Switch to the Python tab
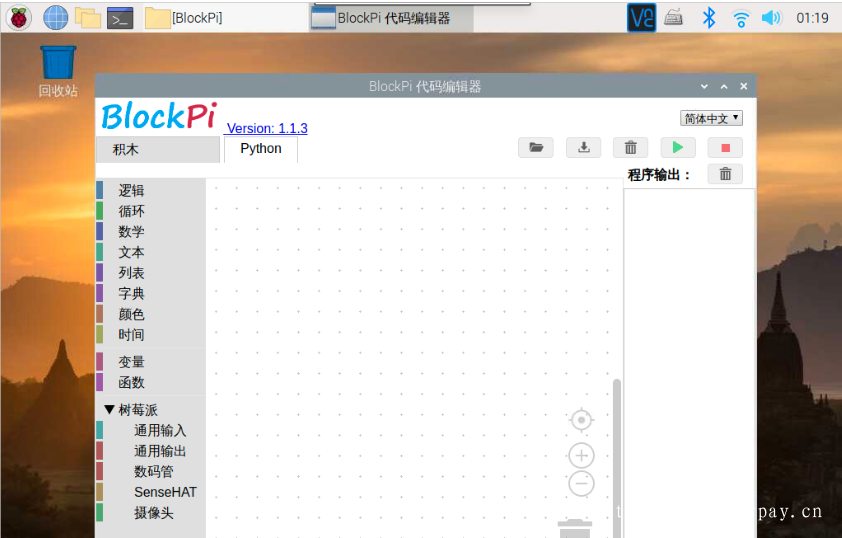 pos(261,149)
